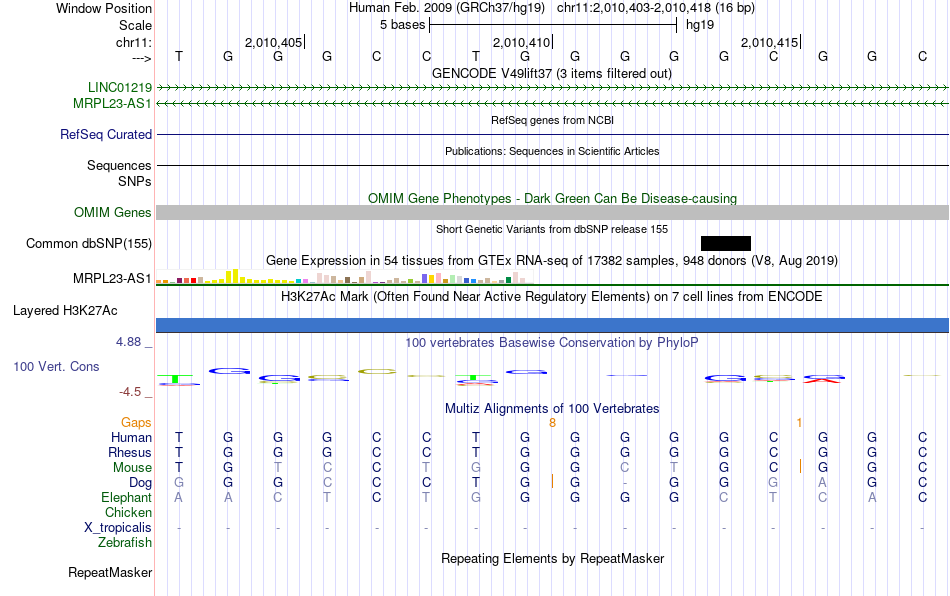Click the -4.5 PhyloP lower scale value
950x596 pixels.
(130, 392)
